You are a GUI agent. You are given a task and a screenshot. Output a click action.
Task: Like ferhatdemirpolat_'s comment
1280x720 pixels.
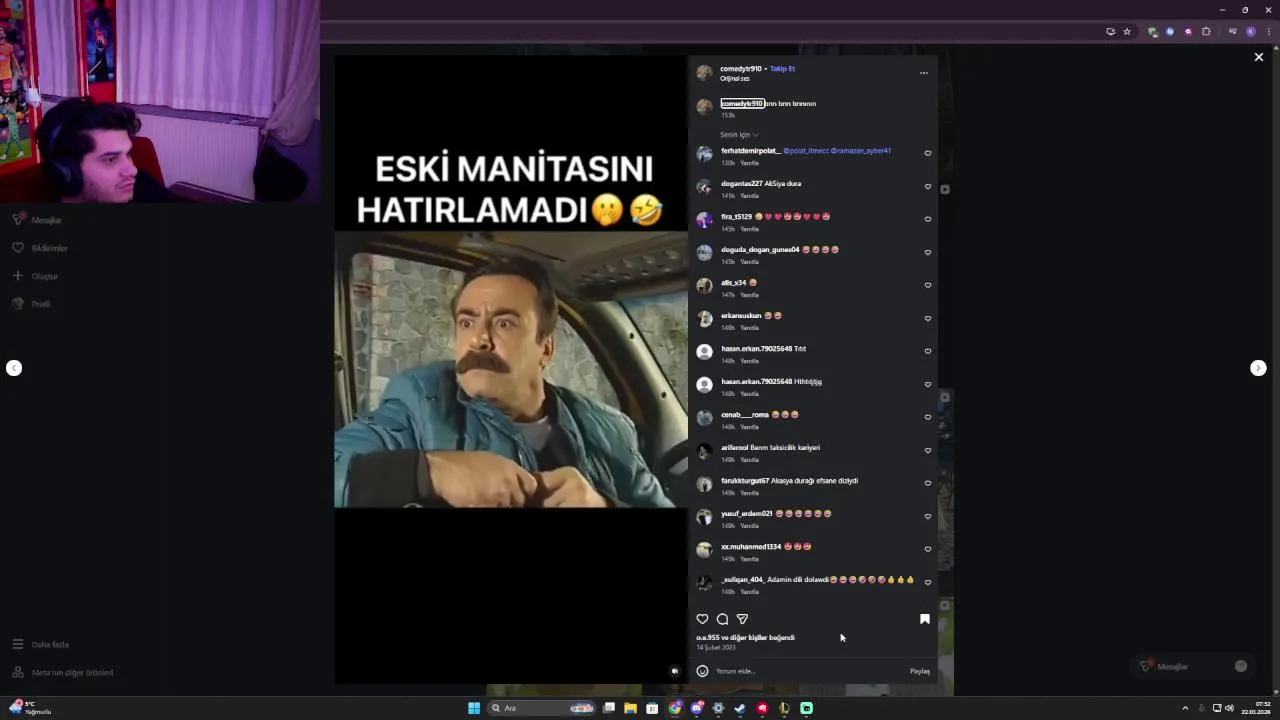point(928,153)
